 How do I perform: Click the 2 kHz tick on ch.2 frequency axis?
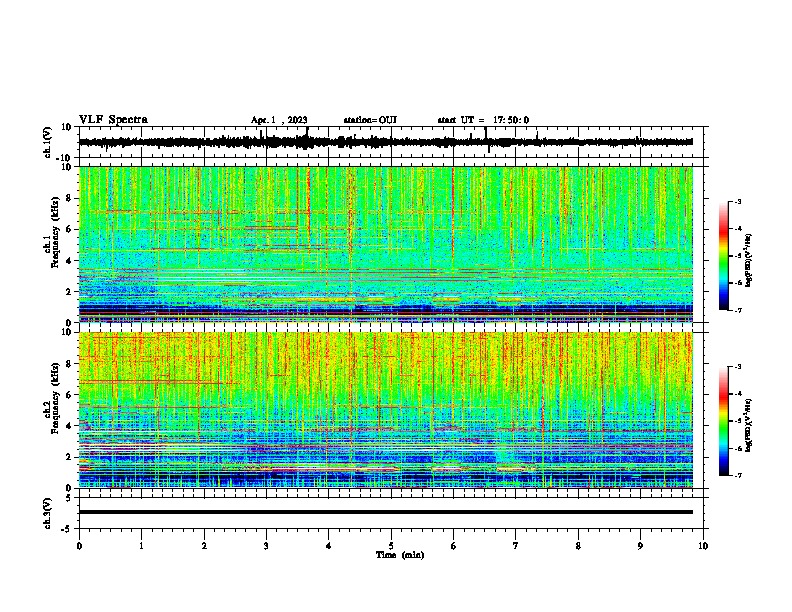(69, 457)
